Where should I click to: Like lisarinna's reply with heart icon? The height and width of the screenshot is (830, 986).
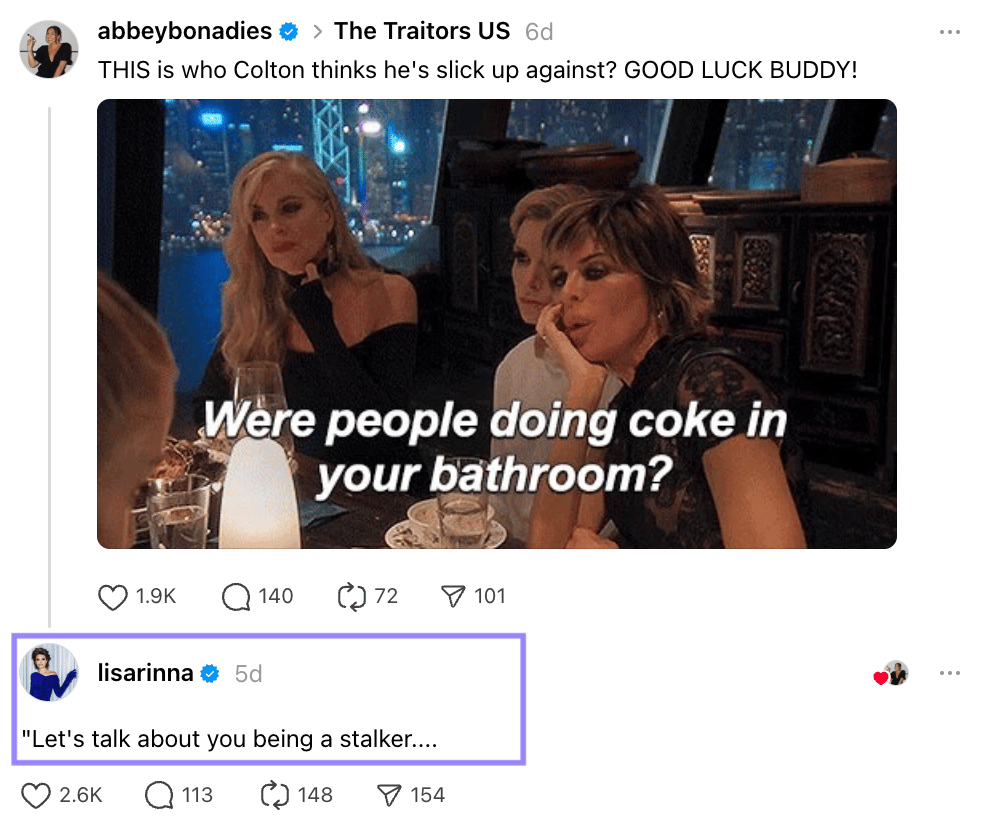coord(36,795)
